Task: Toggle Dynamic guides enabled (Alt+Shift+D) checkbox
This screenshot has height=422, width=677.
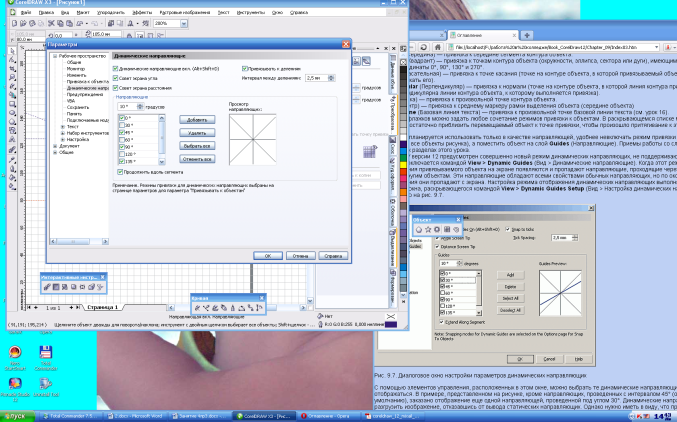Action: coord(115,69)
